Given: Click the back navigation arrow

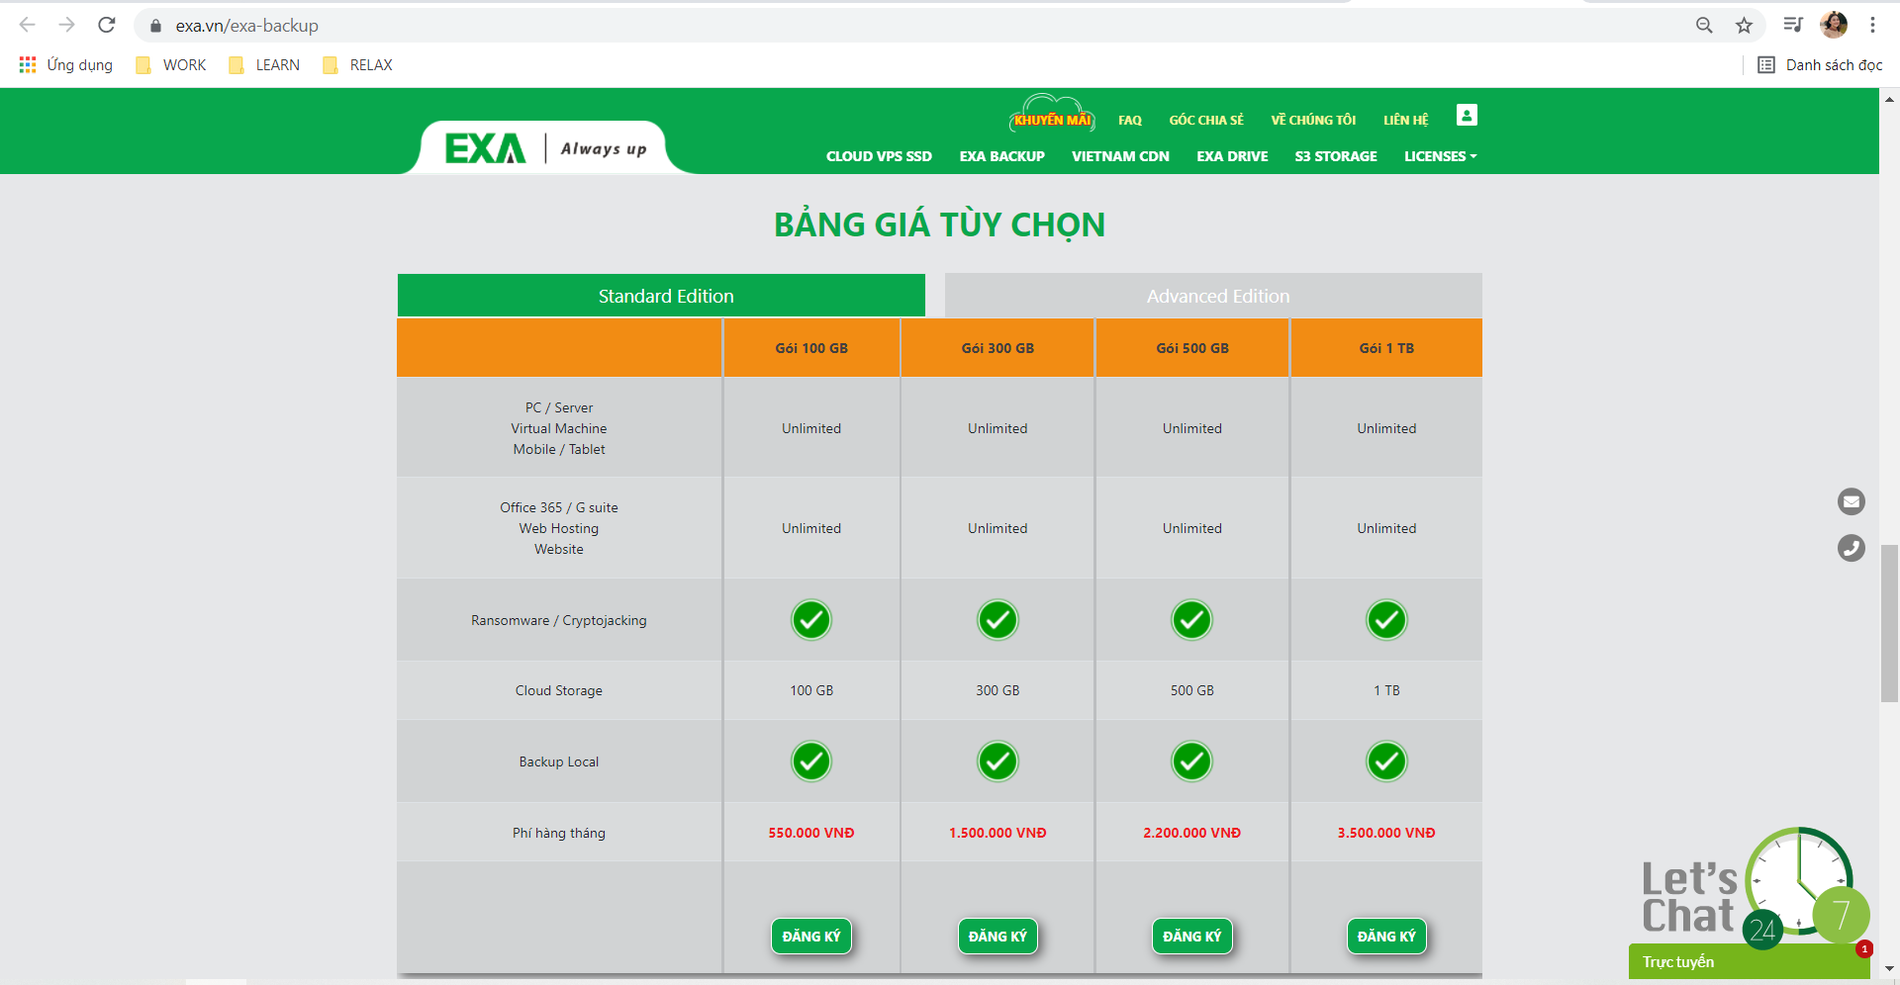Looking at the screenshot, I should (x=25, y=25).
